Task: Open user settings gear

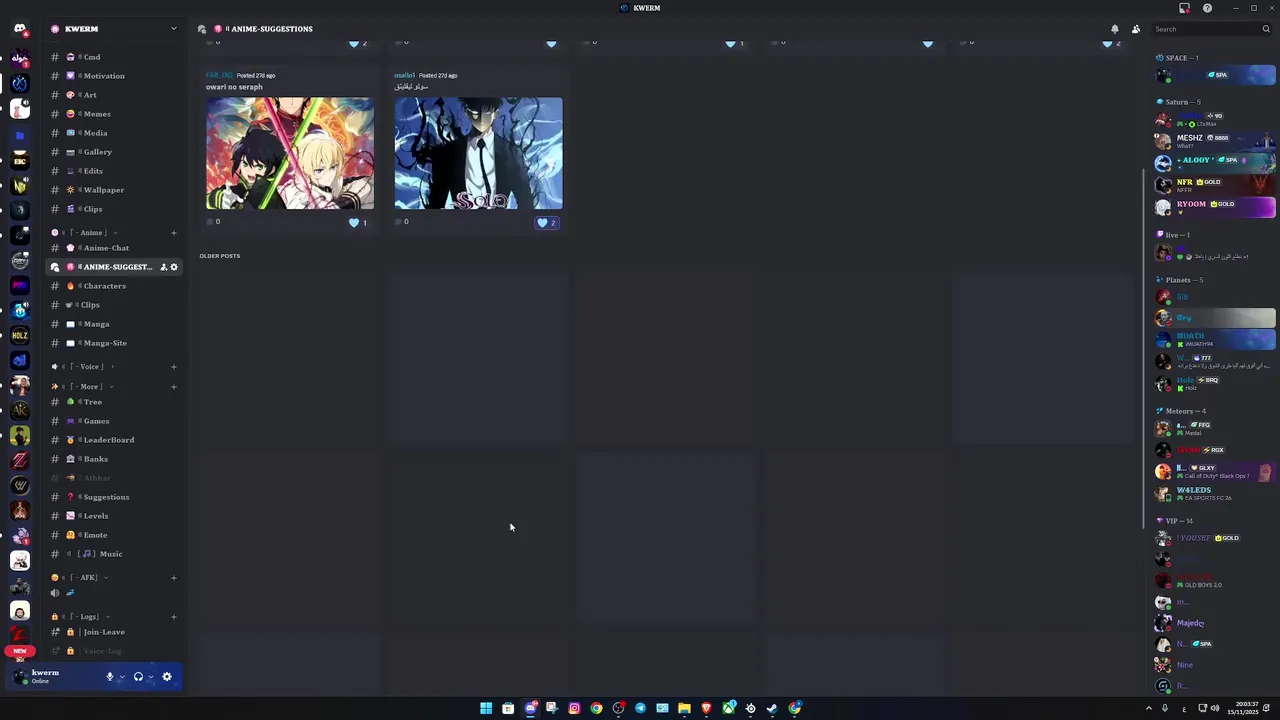Action: click(x=167, y=677)
